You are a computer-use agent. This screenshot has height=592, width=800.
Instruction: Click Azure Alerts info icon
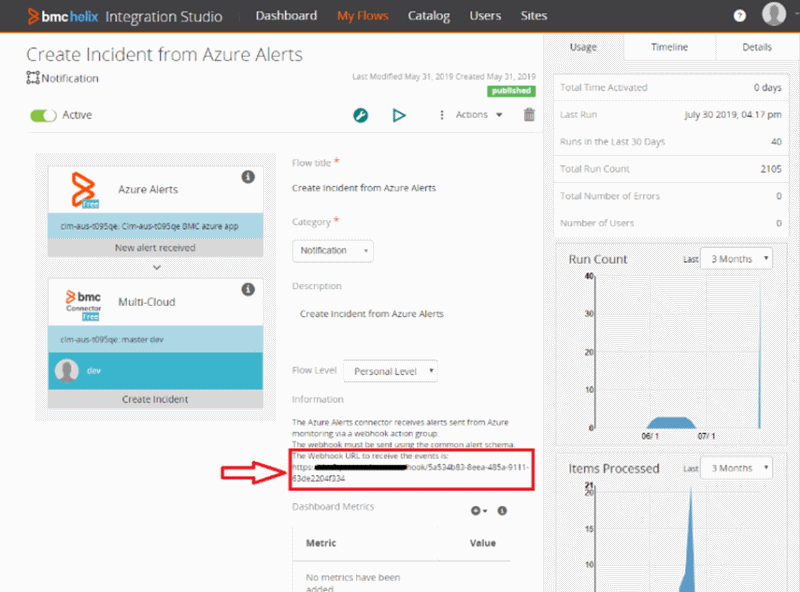(x=248, y=177)
